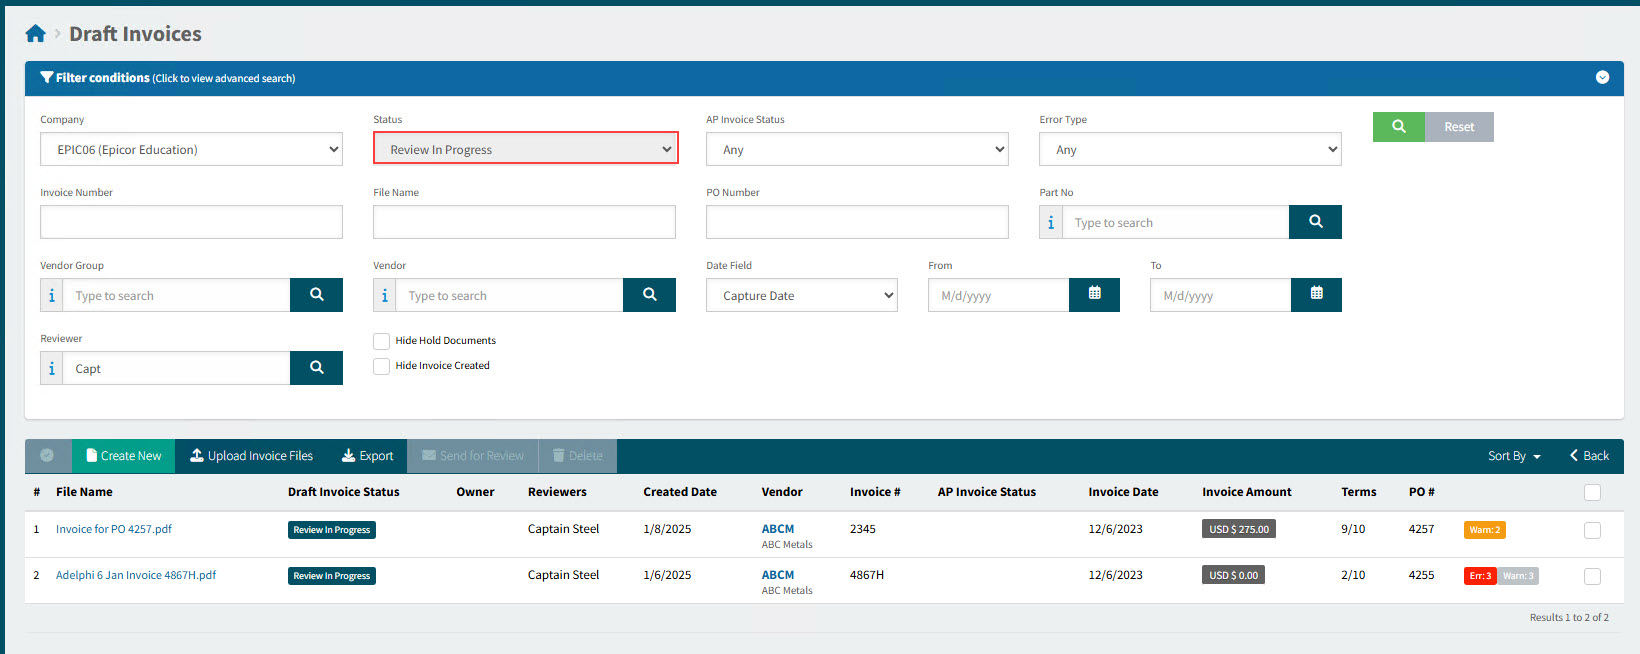
Task: Expand the Date Field Capture Date dropdown
Action: 801,296
